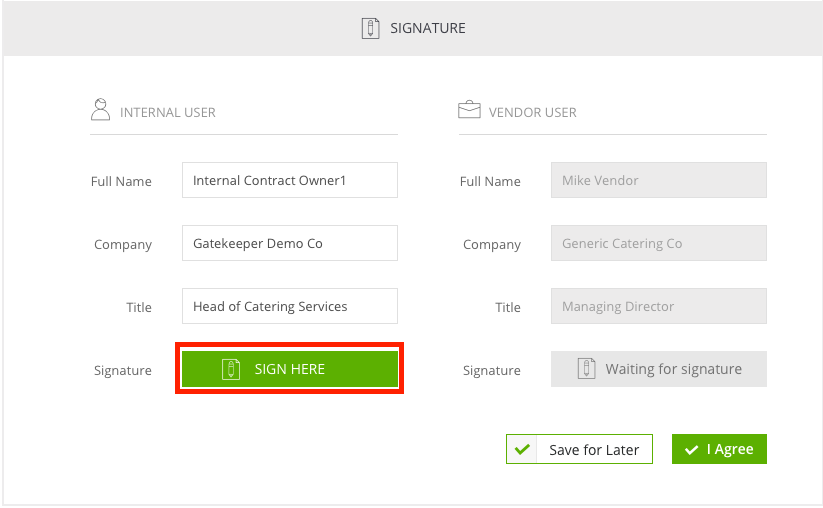The image size is (823, 508).
Task: Click the green SIGN HERE button
Action: tap(290, 369)
